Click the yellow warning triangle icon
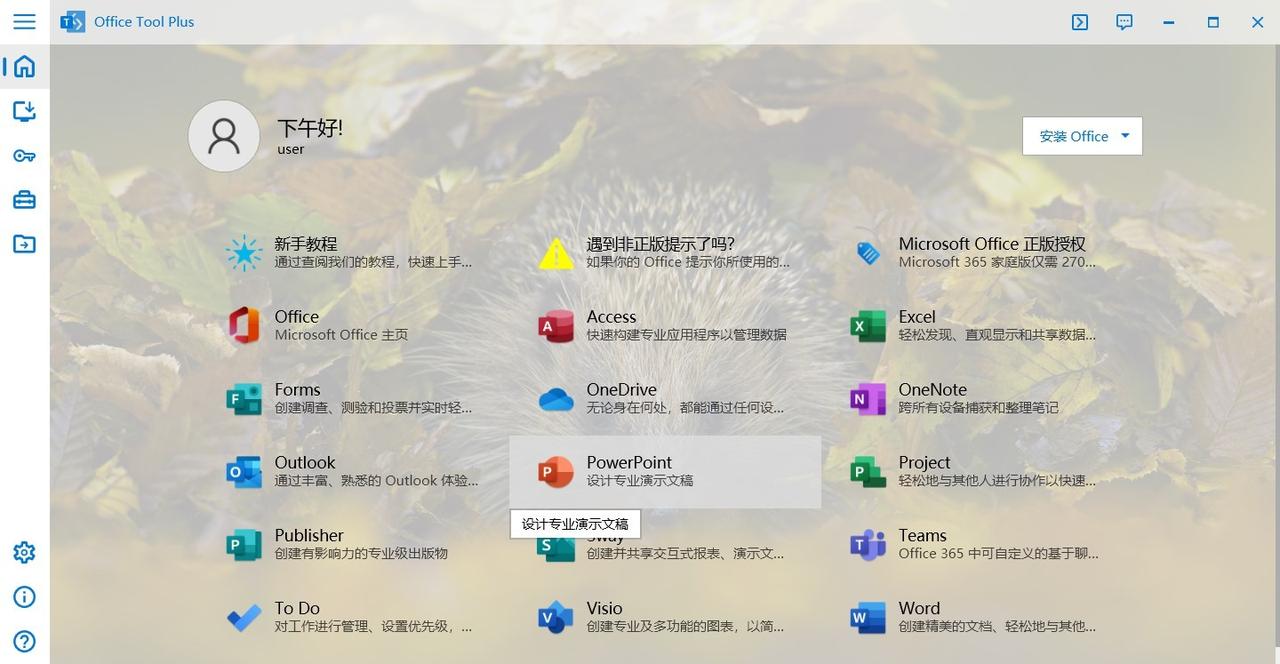1280x664 pixels. 556,253
